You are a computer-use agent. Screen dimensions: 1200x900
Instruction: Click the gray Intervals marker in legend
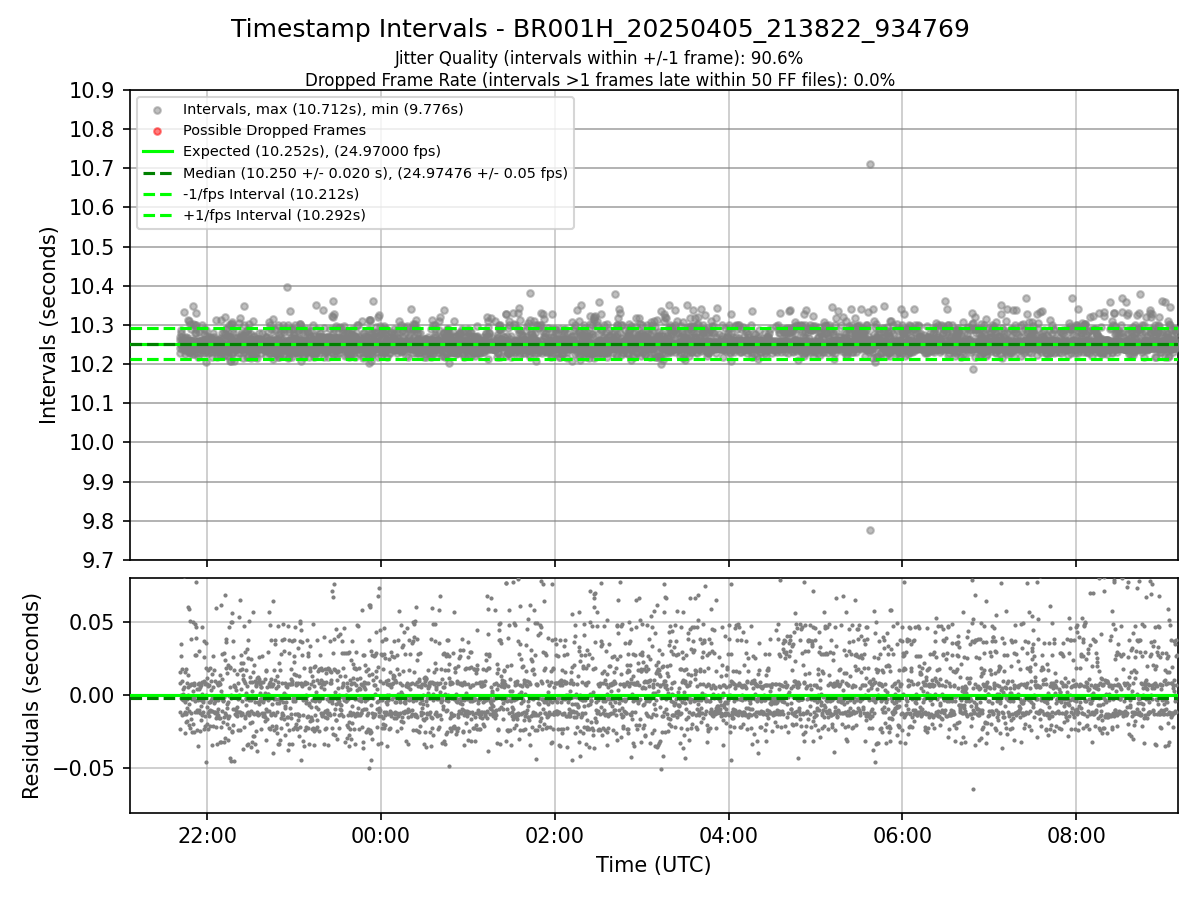click(x=158, y=109)
